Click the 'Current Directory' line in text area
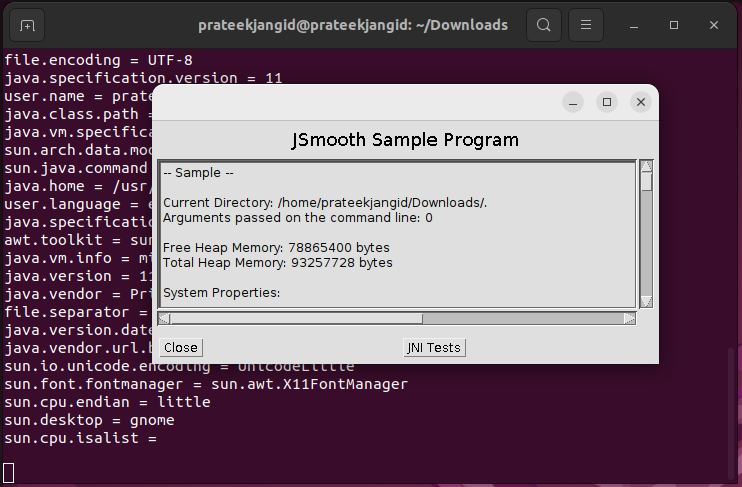 (325, 203)
